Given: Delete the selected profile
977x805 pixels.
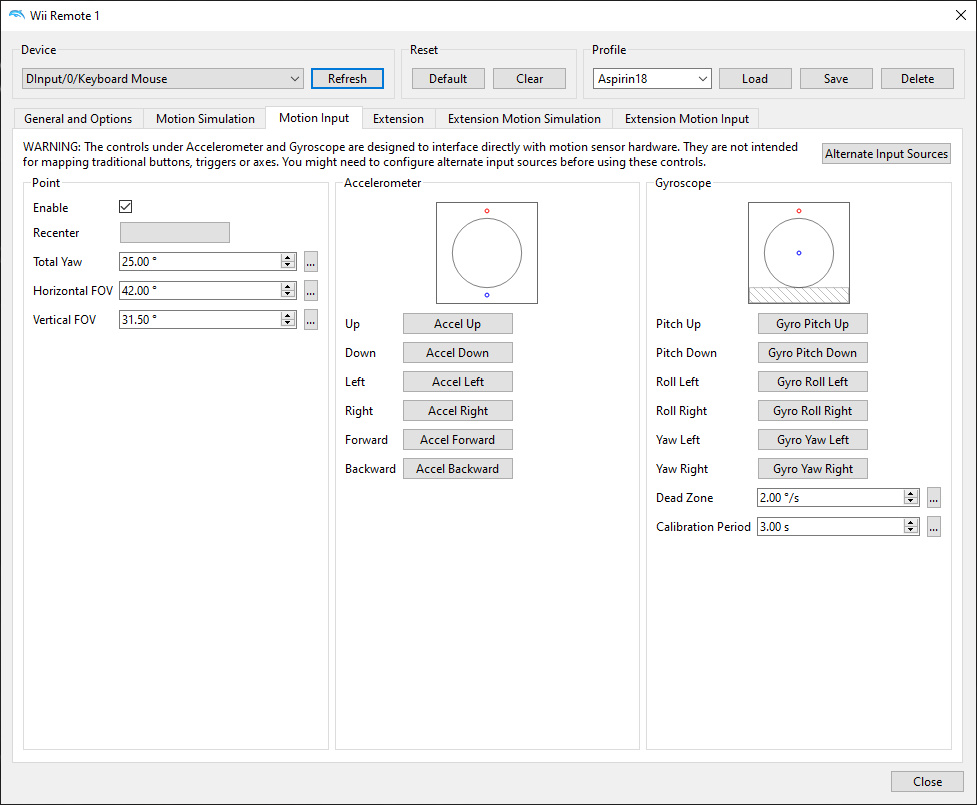Looking at the screenshot, I should click(917, 79).
